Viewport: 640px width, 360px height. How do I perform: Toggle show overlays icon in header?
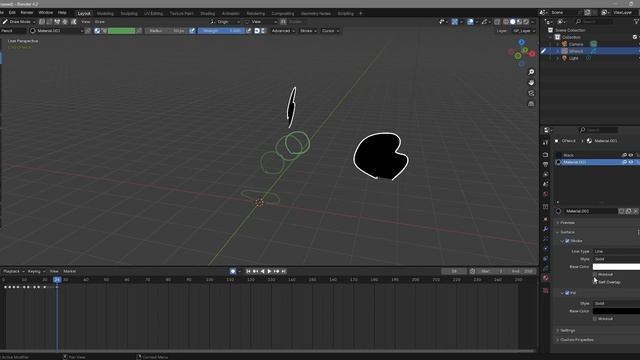(x=470, y=22)
